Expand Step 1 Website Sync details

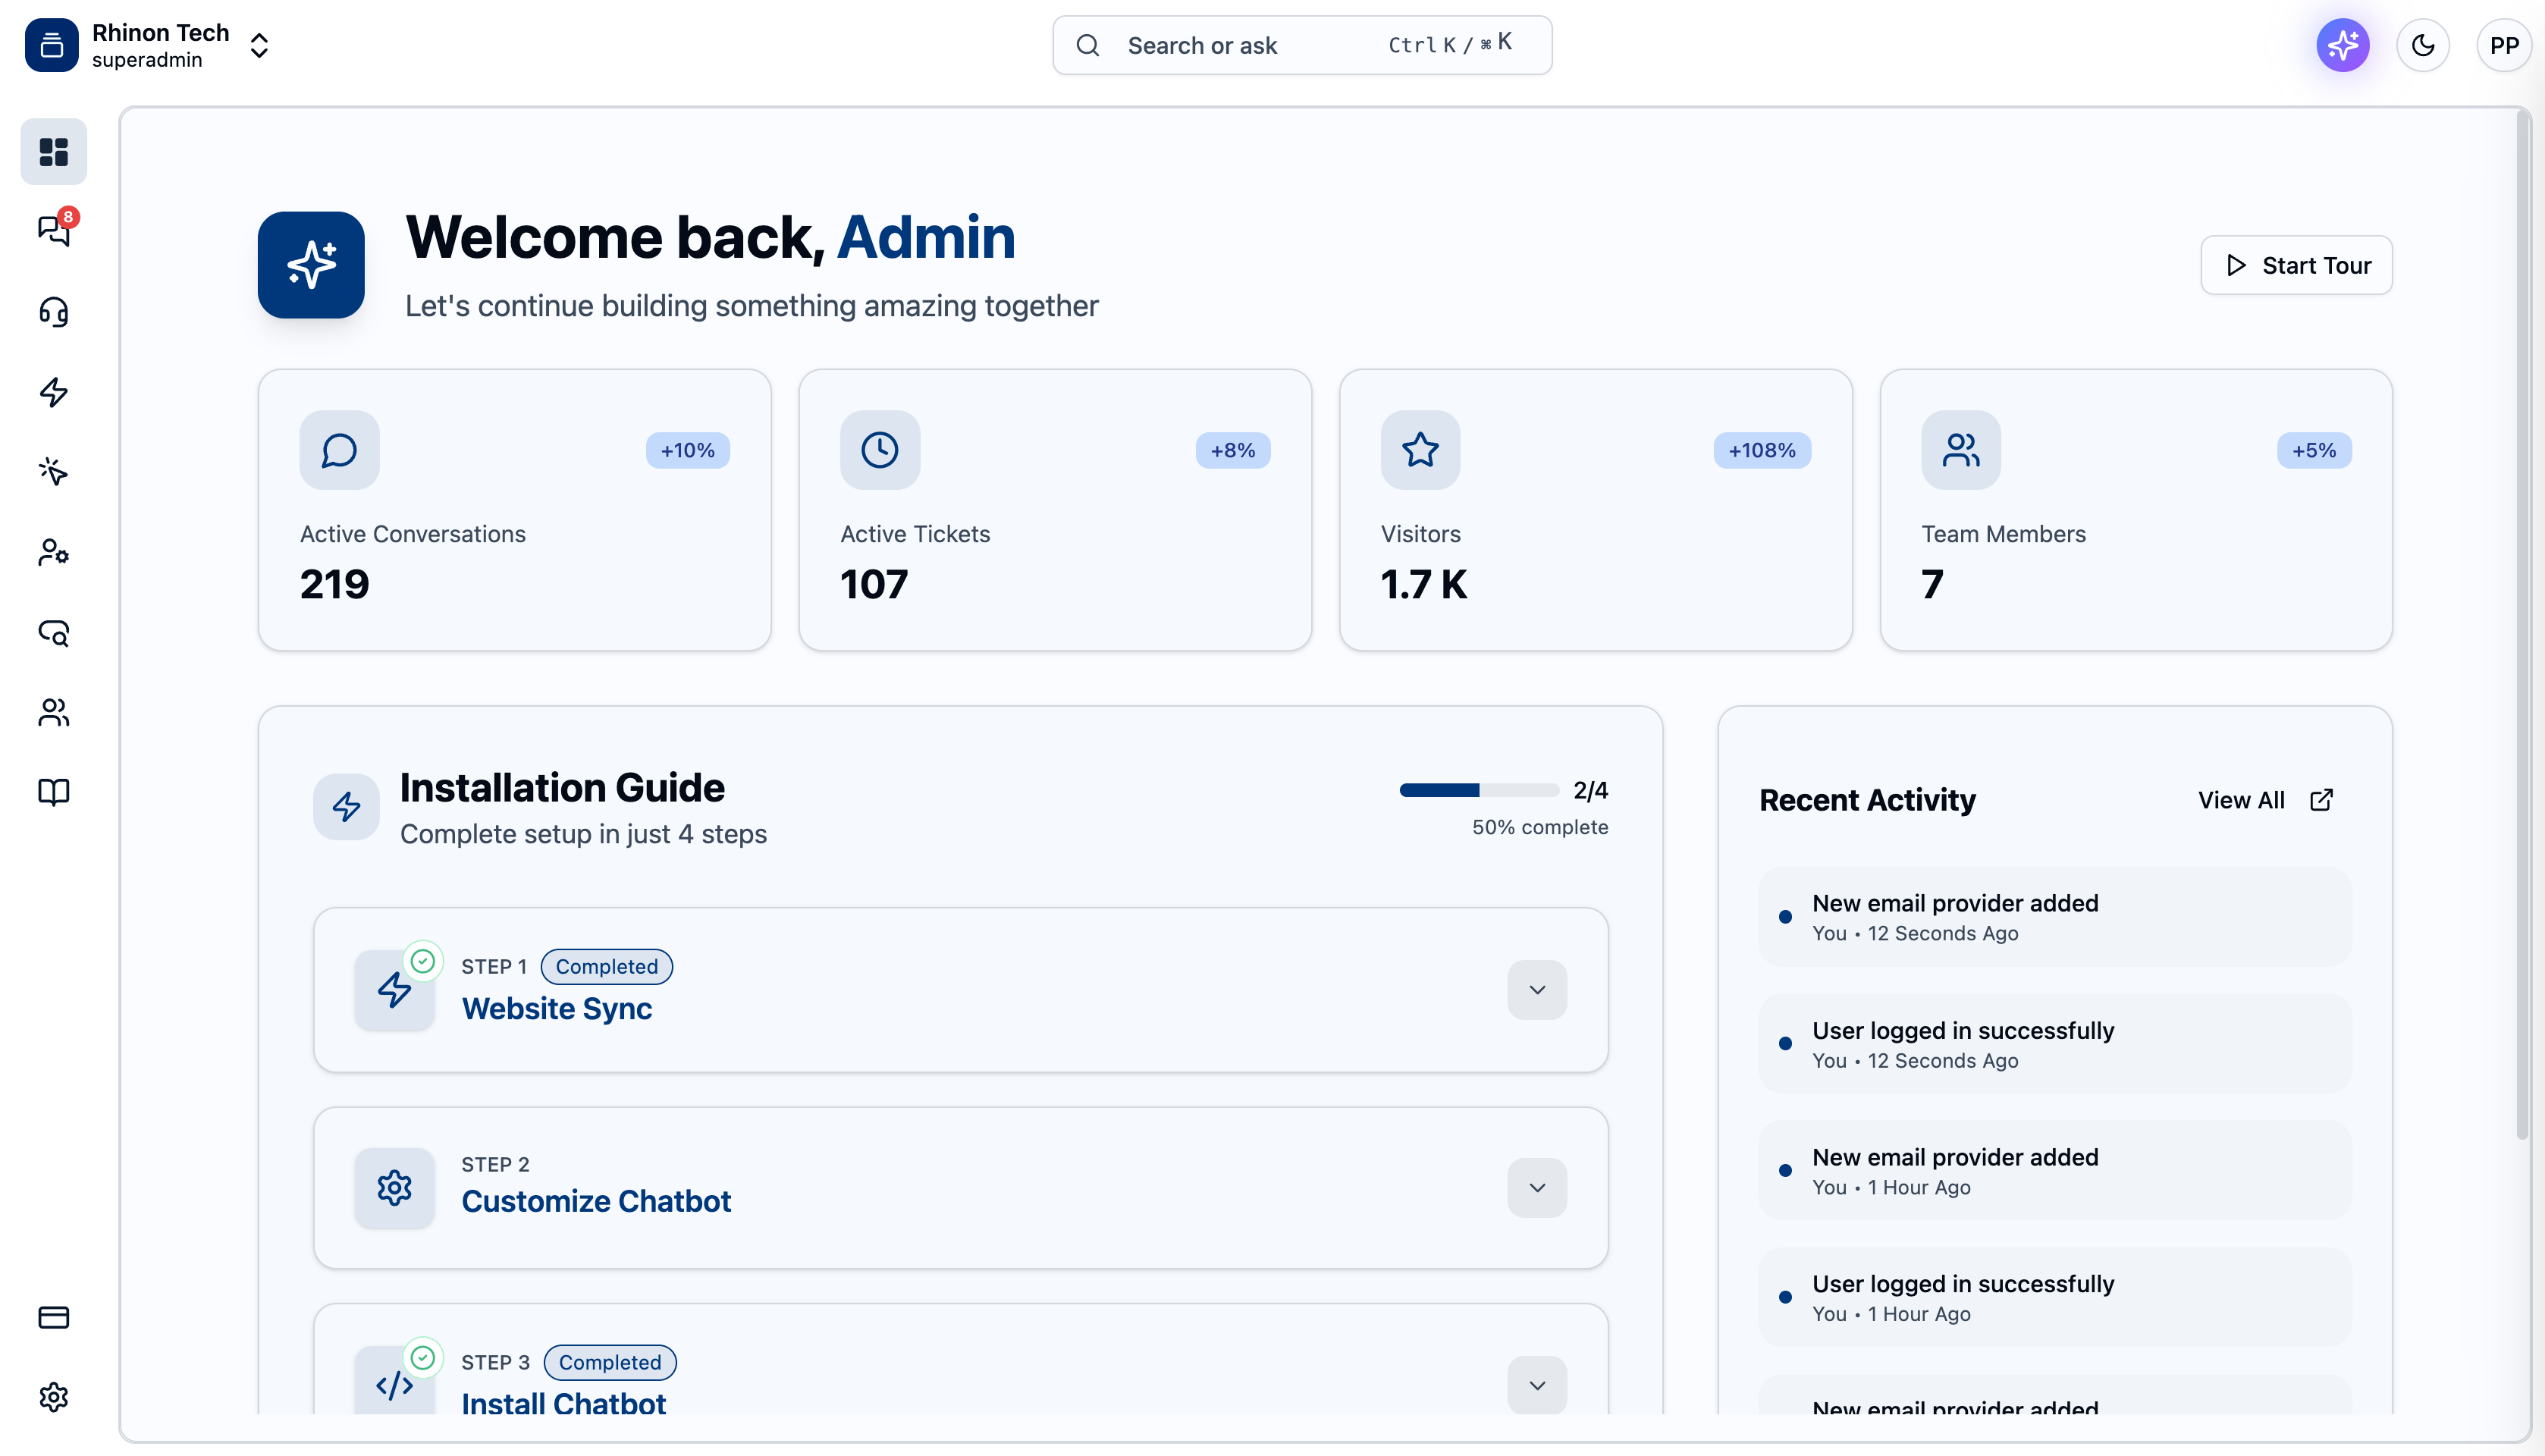[1536, 989]
